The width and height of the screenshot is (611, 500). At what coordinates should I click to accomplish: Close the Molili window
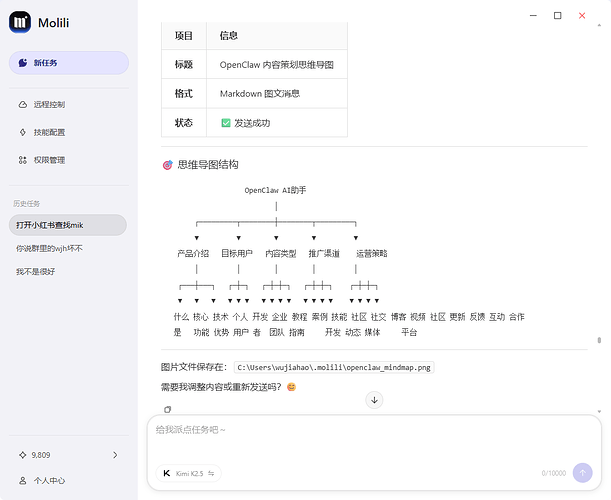click(x=582, y=16)
